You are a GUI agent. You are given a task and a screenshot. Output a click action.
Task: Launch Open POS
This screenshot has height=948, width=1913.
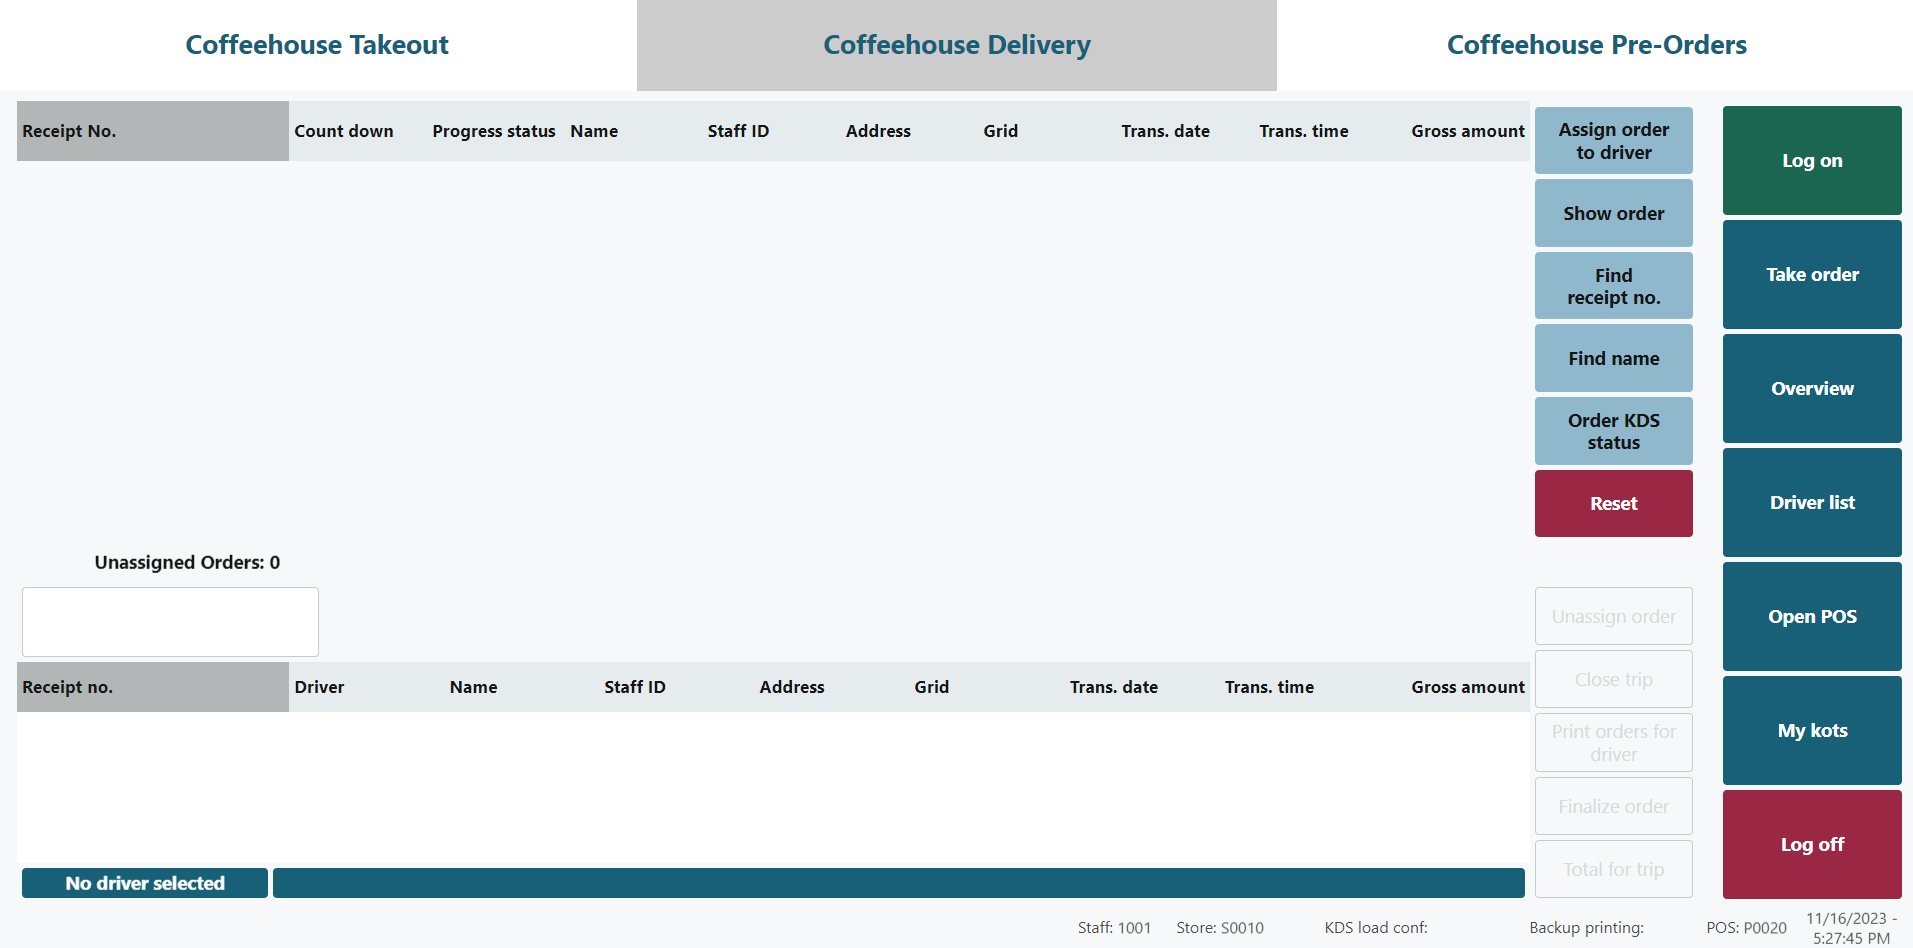[1812, 616]
